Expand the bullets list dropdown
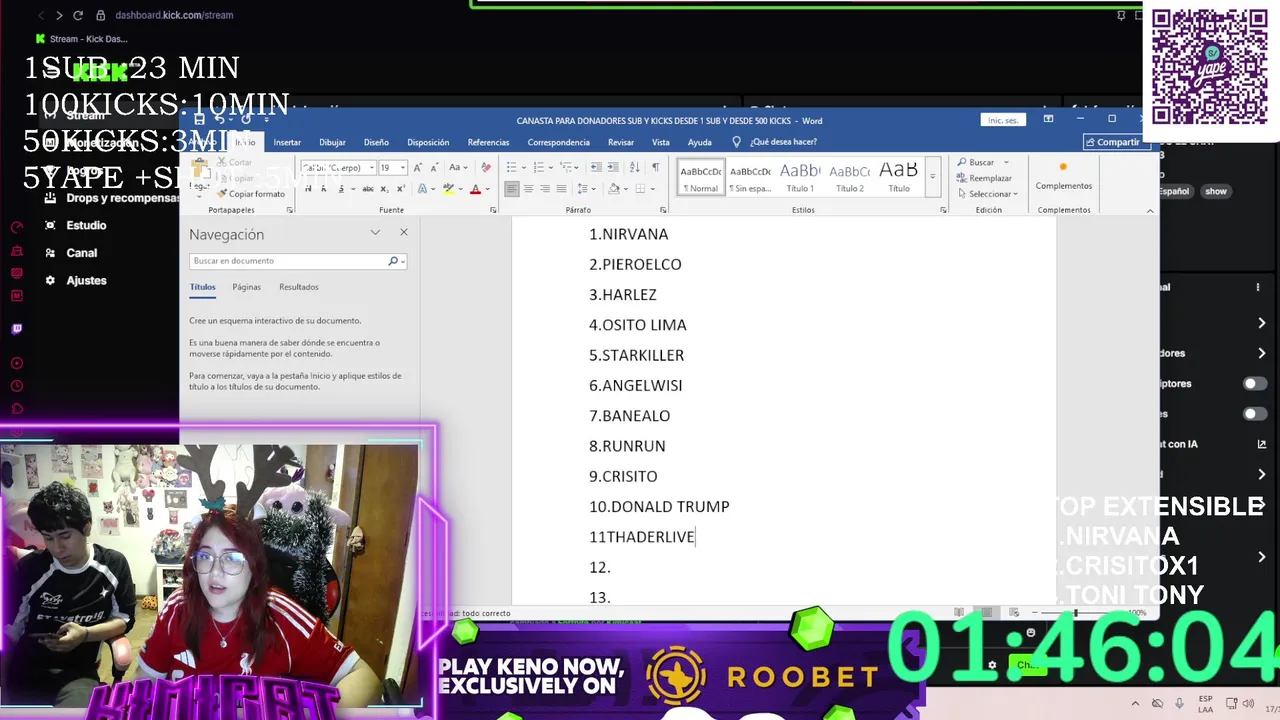1280x720 pixels. click(x=526, y=168)
